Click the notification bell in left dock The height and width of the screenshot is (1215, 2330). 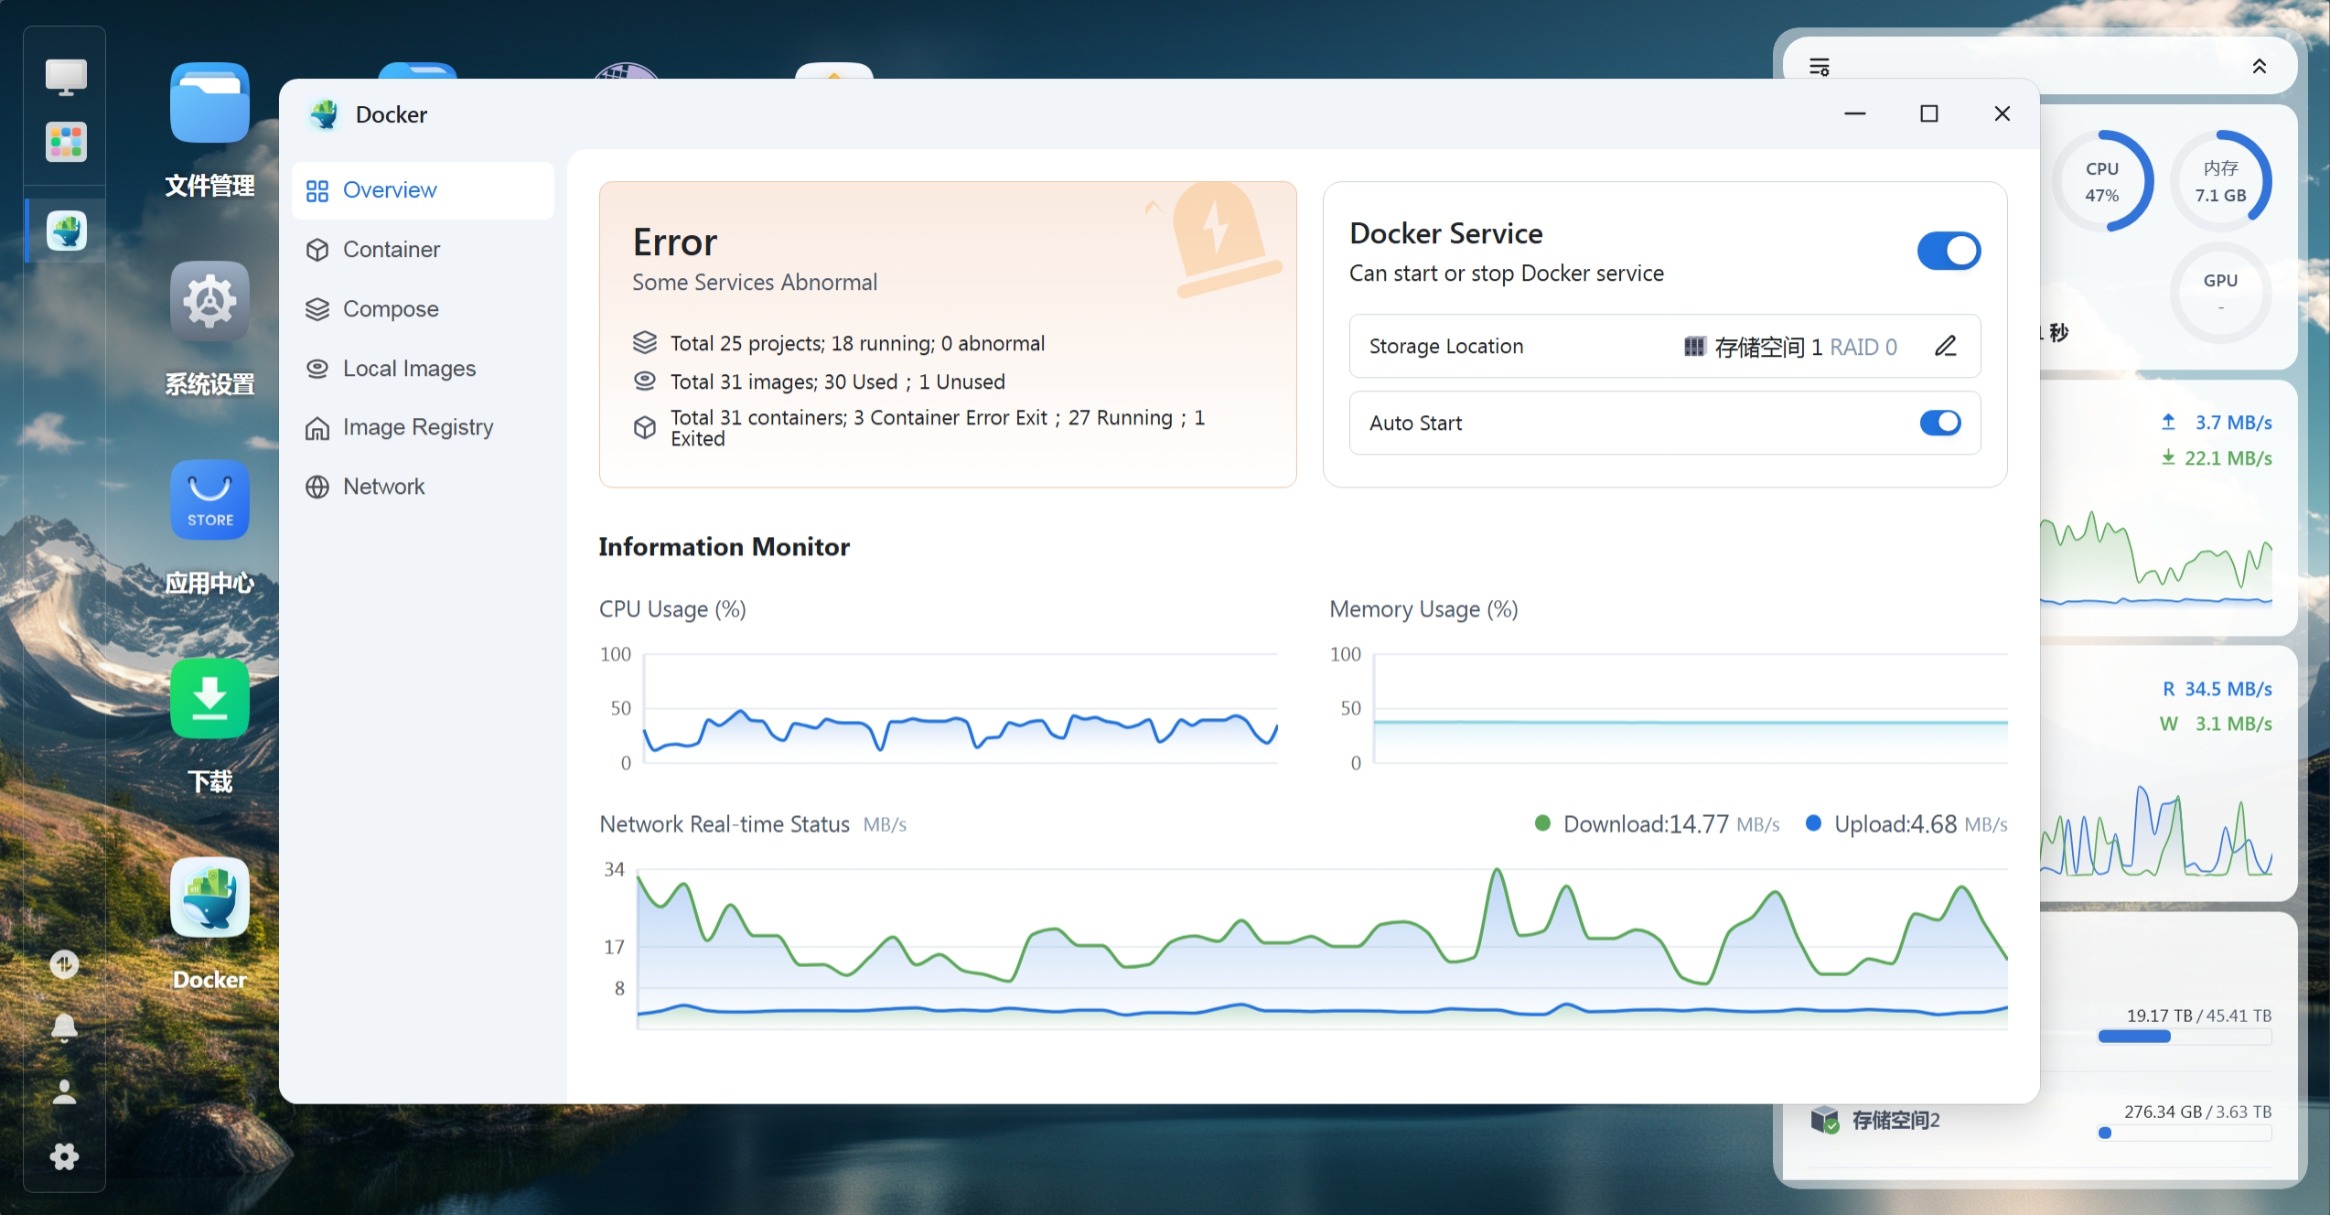point(64,1027)
